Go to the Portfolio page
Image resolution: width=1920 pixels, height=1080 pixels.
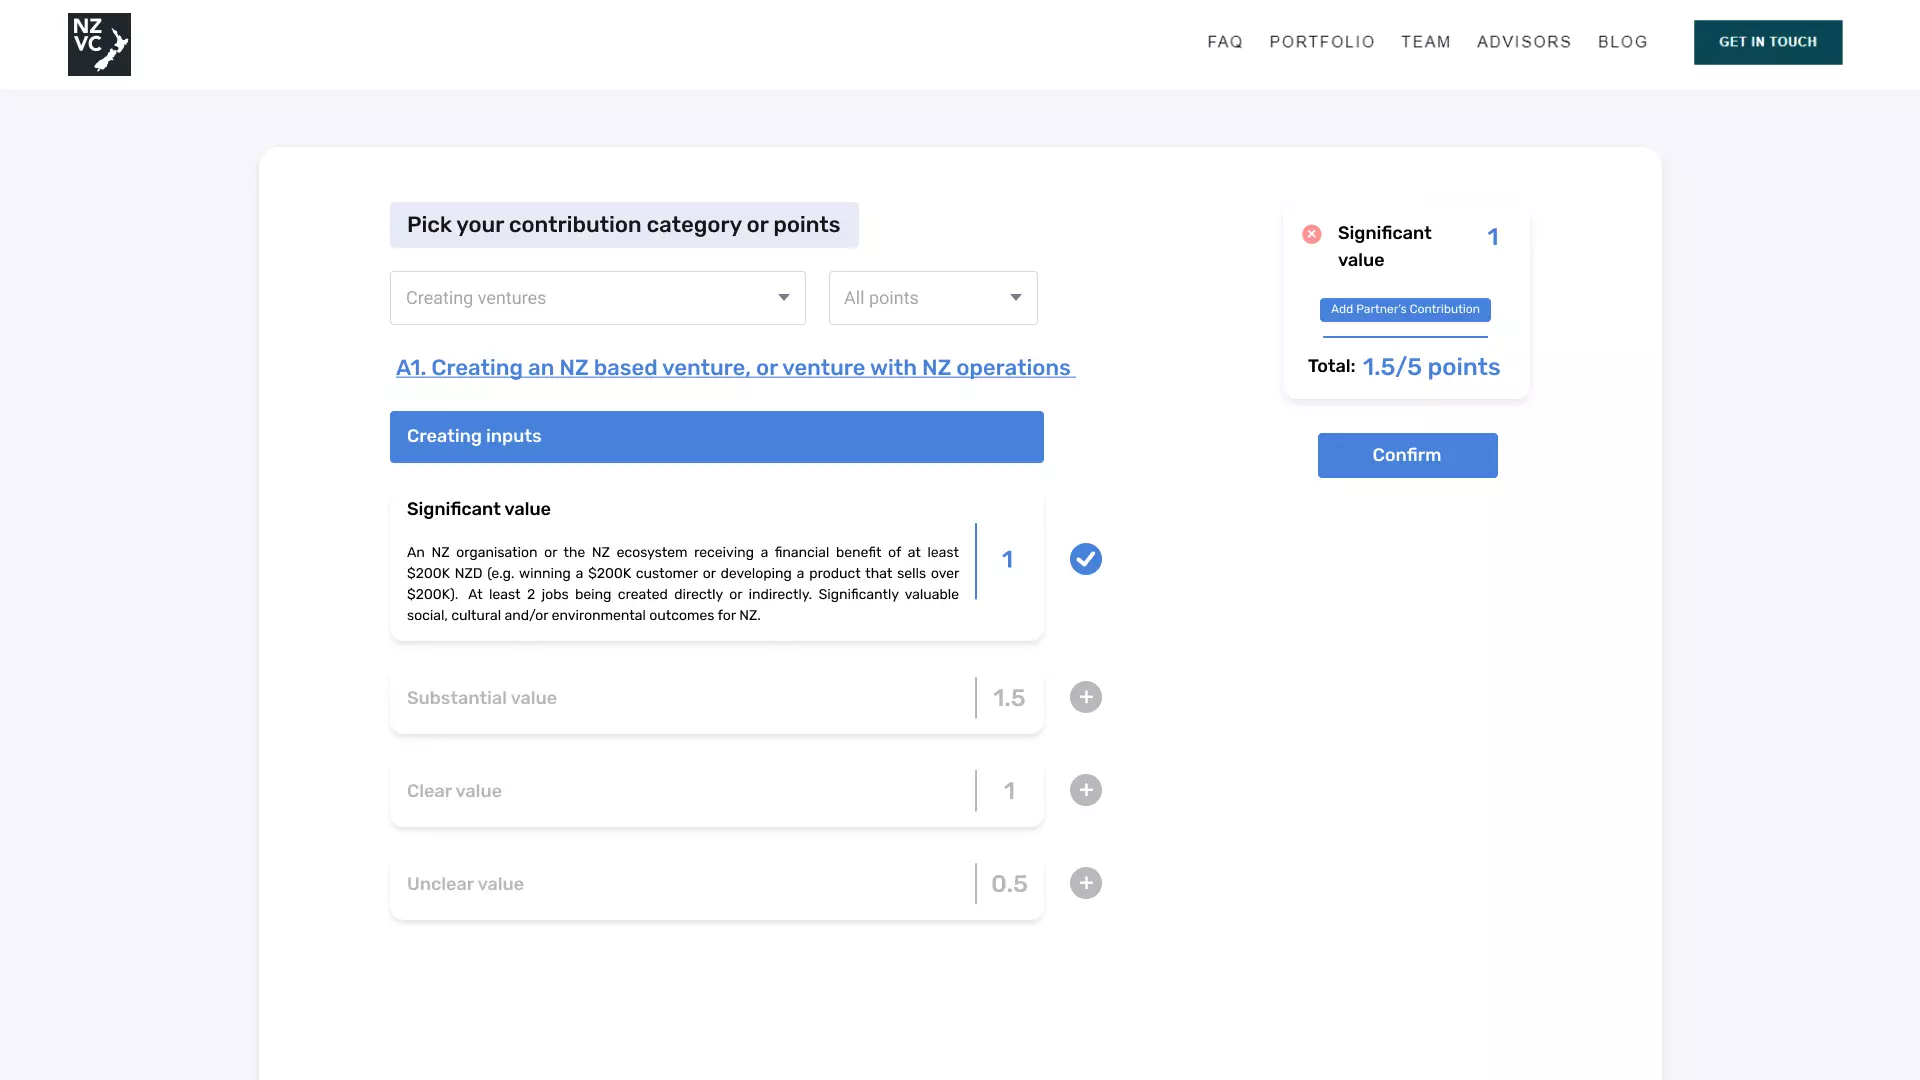click(1321, 42)
